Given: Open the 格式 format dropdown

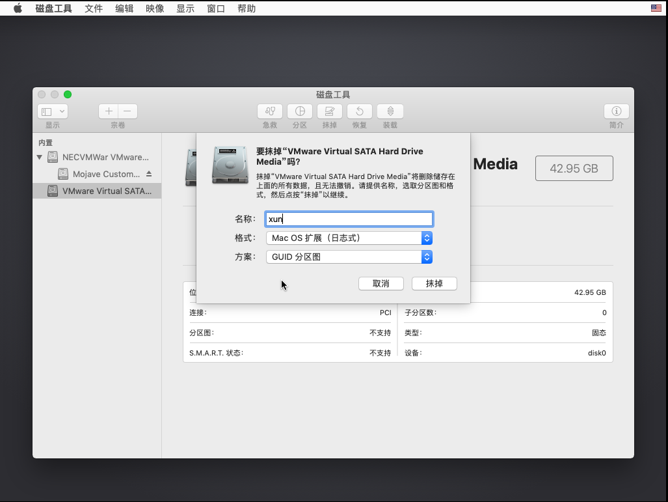Looking at the screenshot, I should (x=349, y=238).
